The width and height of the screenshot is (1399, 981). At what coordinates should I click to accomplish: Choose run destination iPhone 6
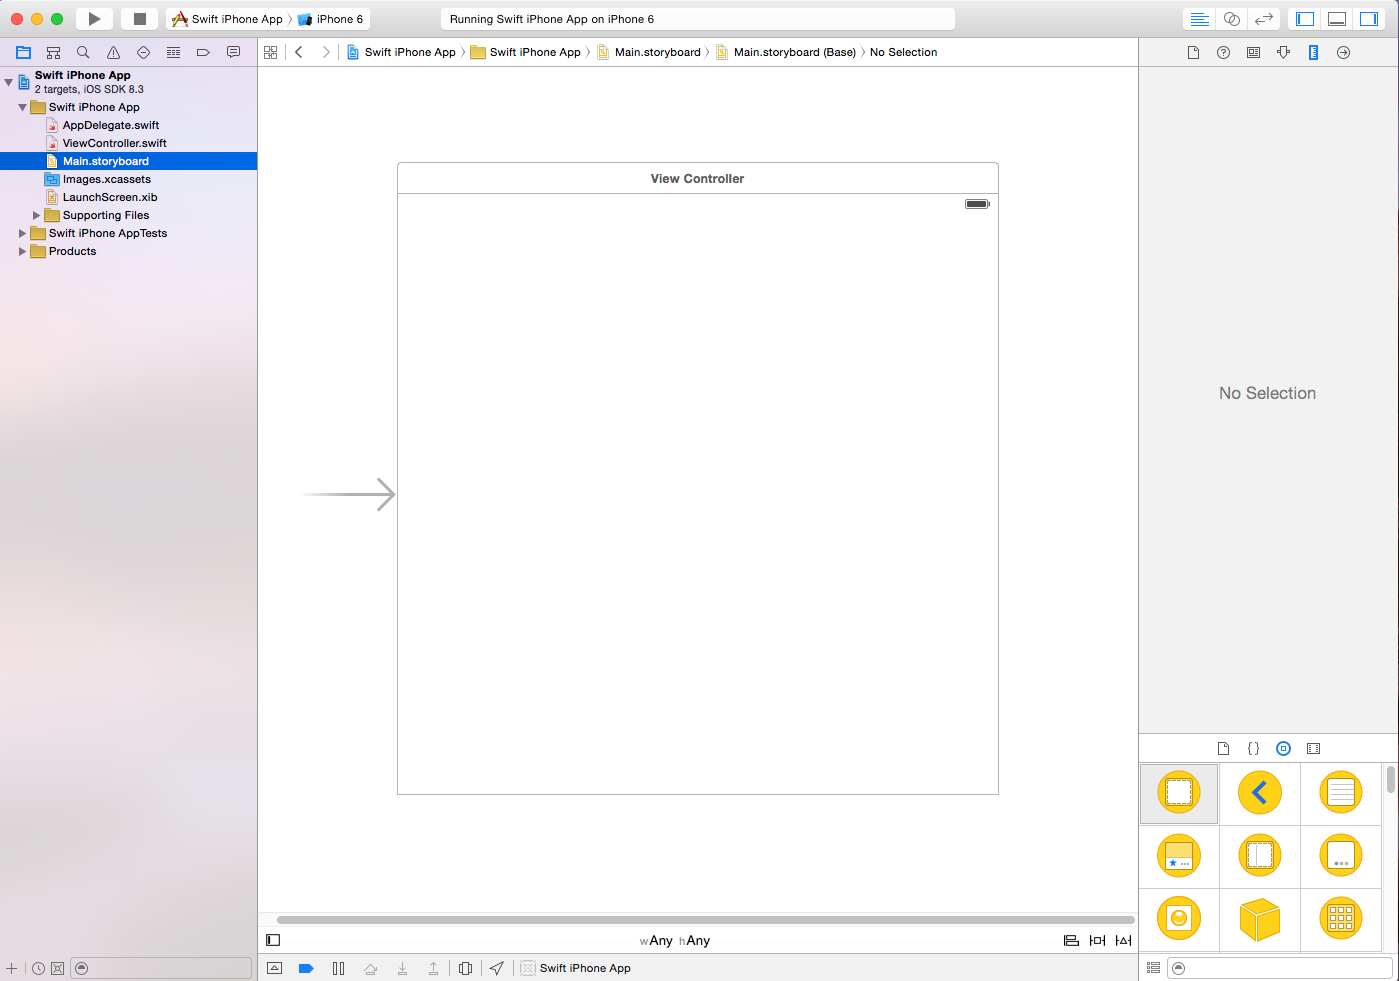[331, 19]
